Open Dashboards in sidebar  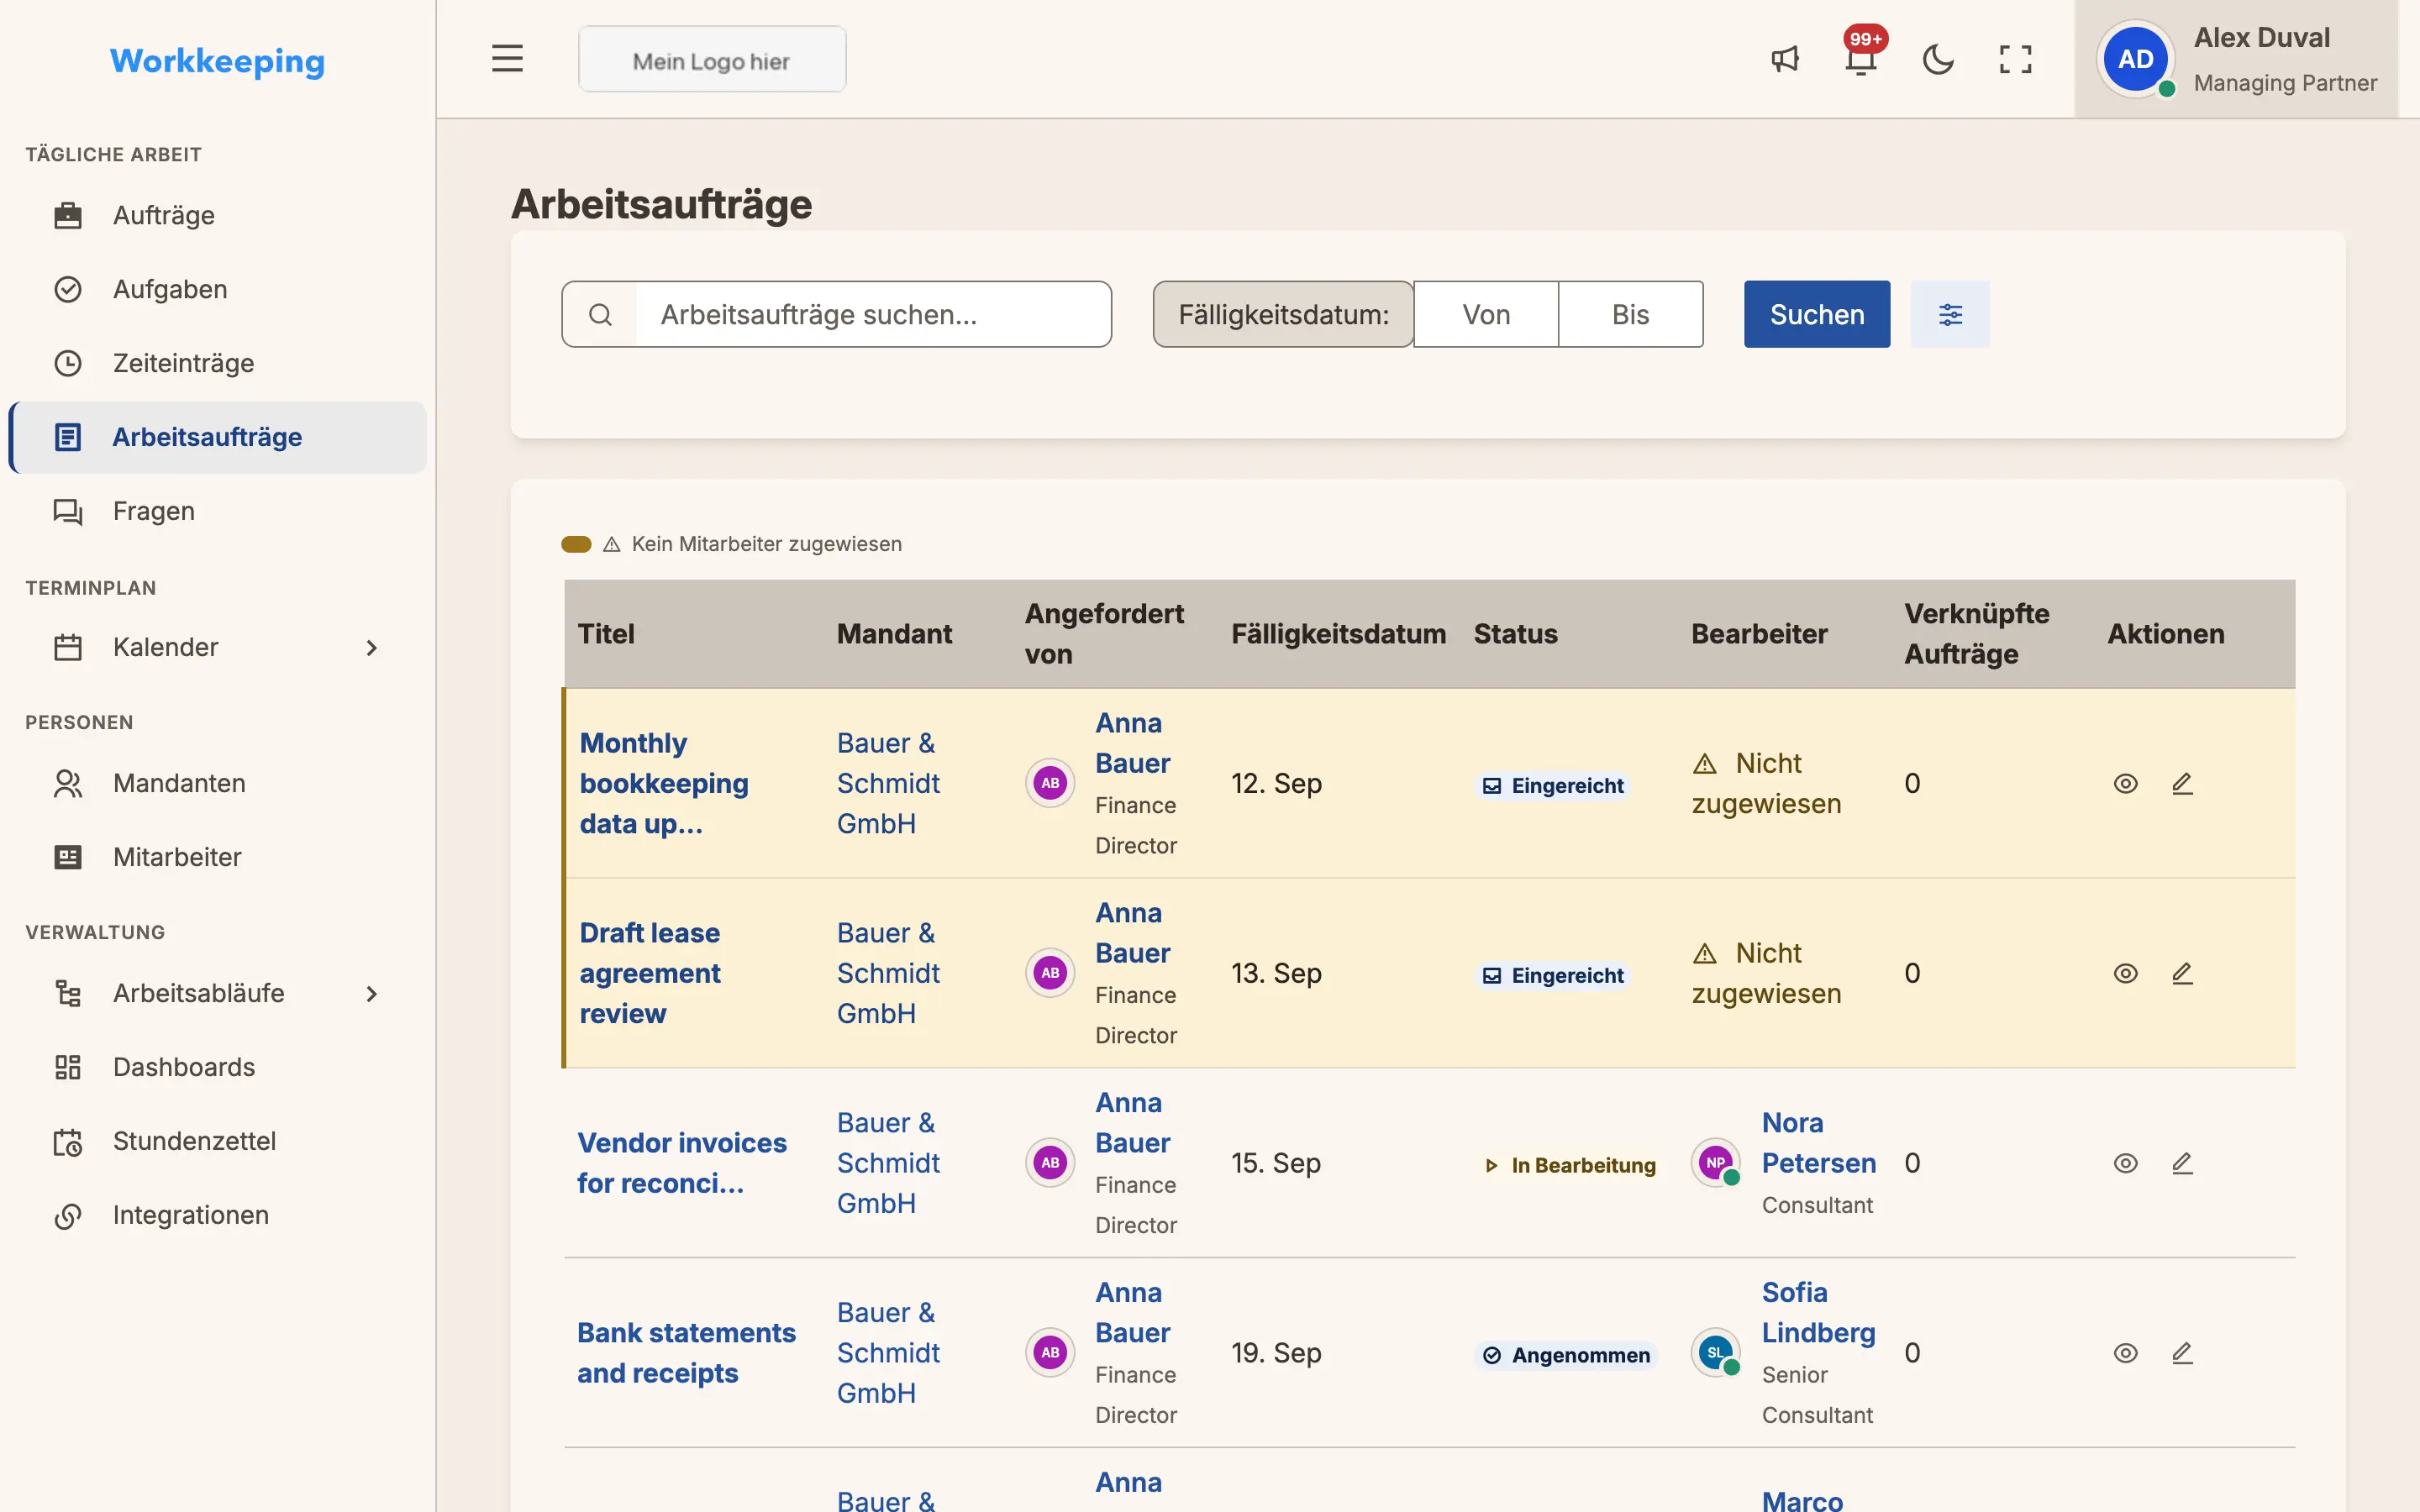[x=218, y=1067]
